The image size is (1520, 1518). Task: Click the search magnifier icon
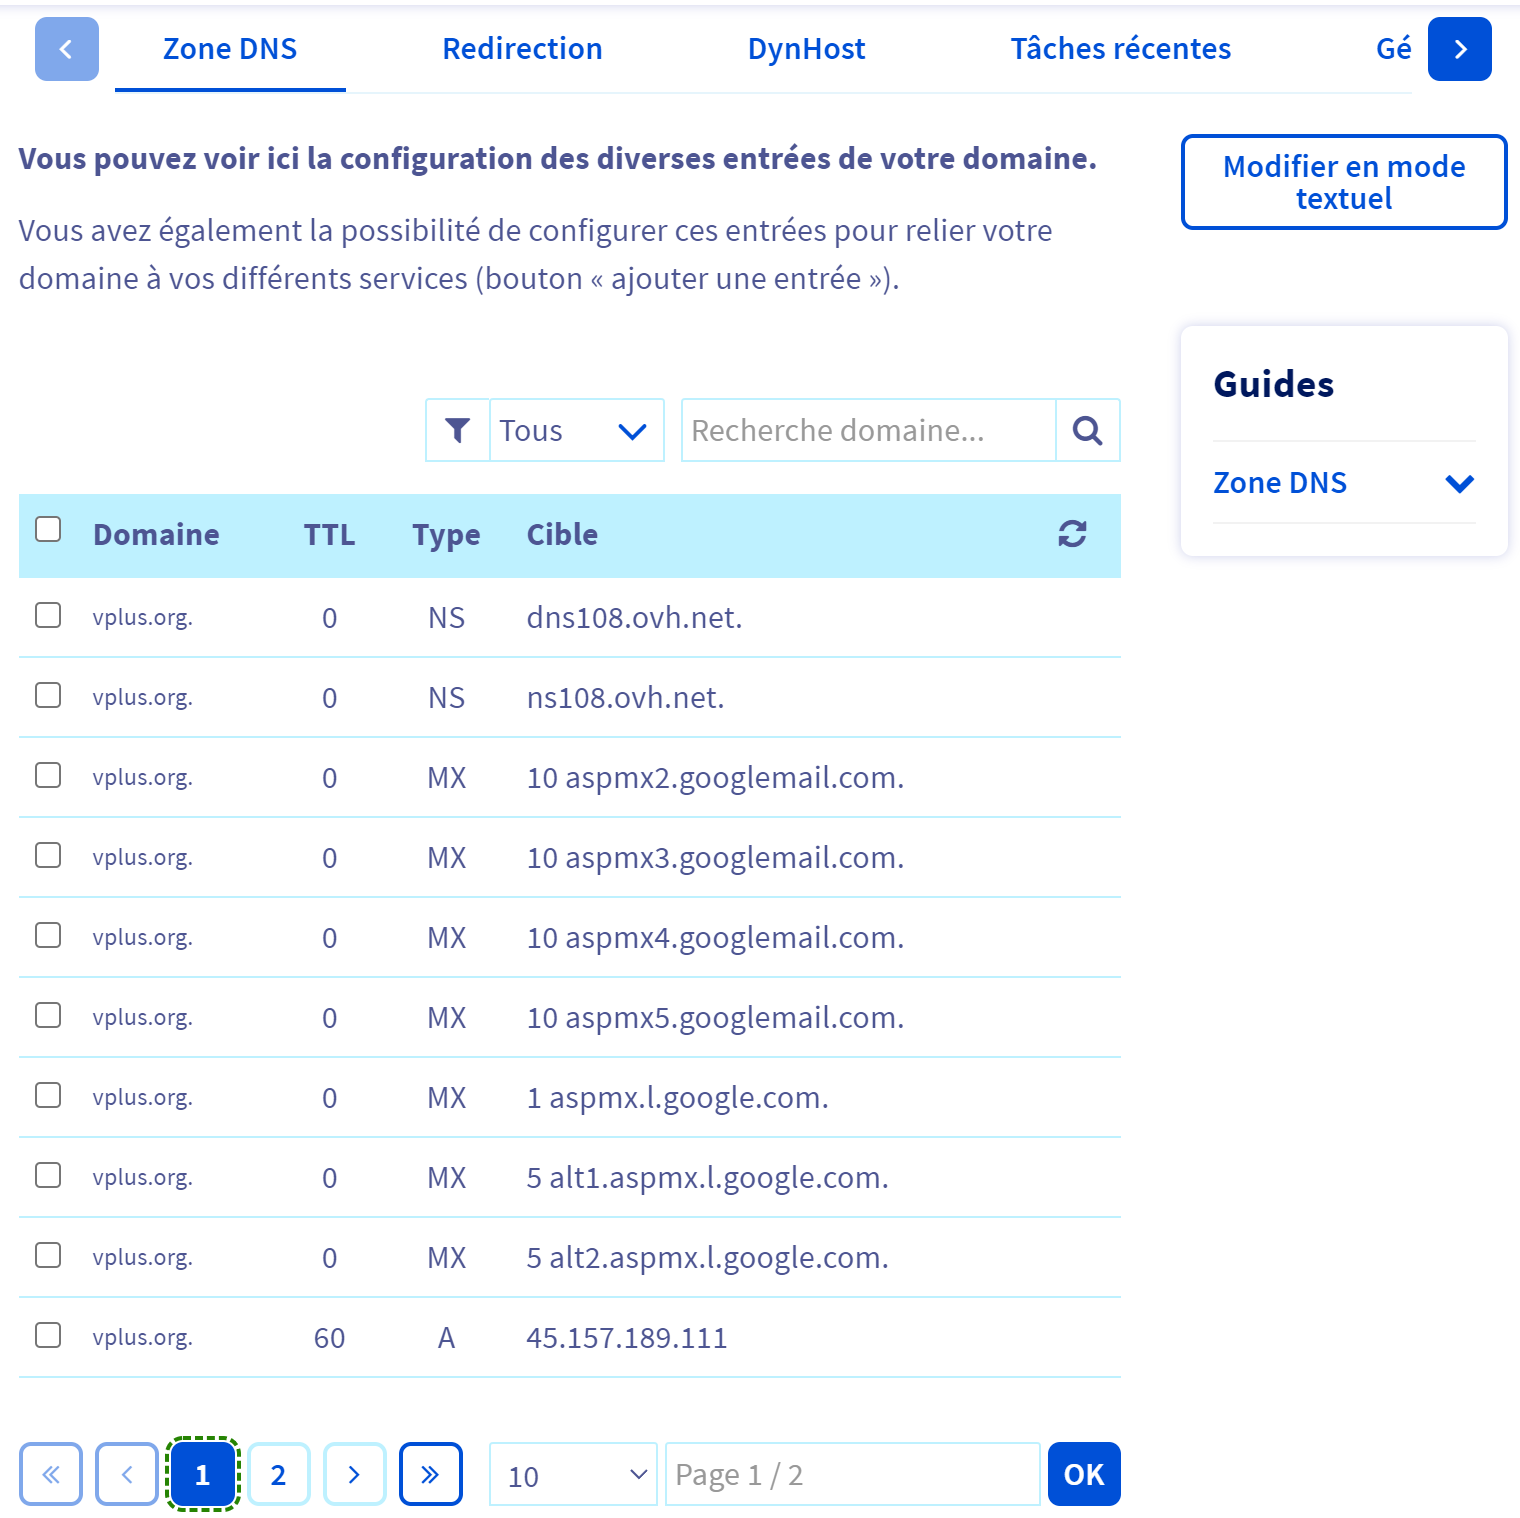[1087, 430]
